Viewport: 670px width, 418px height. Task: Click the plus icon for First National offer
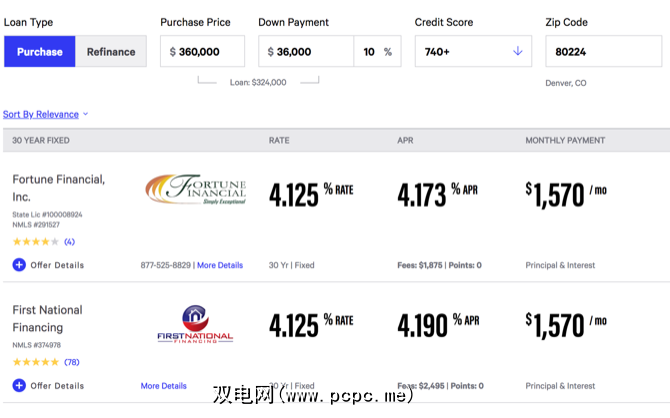(x=19, y=386)
